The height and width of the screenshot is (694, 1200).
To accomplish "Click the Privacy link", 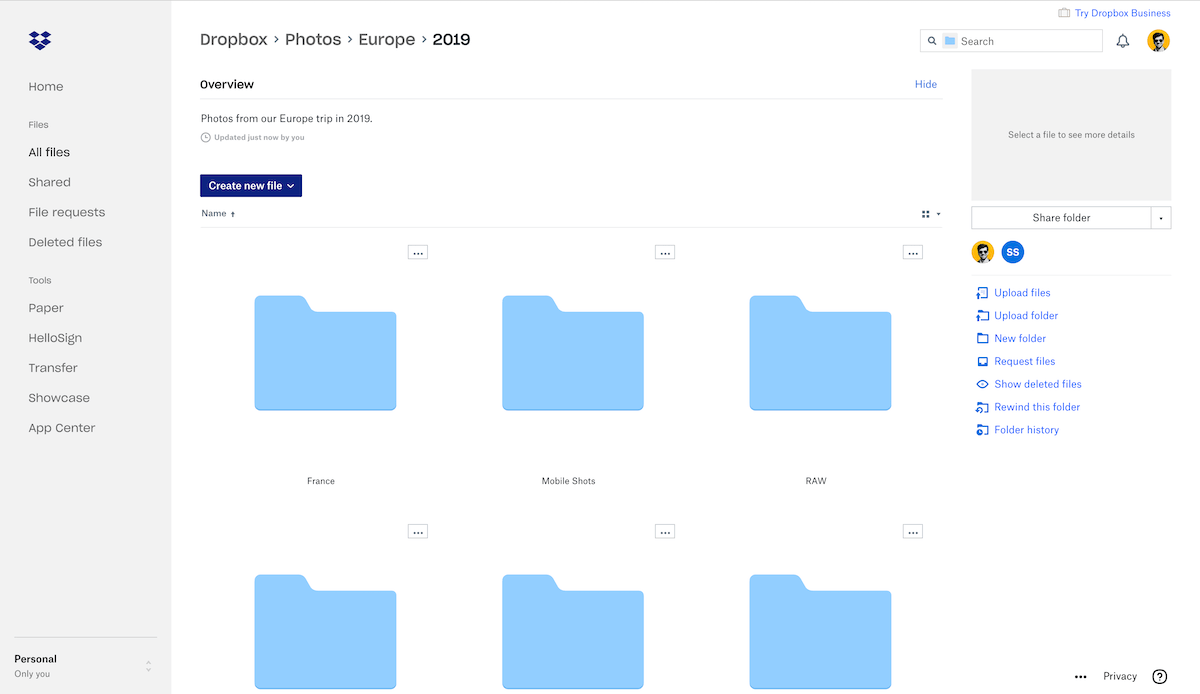I will 1119,676.
